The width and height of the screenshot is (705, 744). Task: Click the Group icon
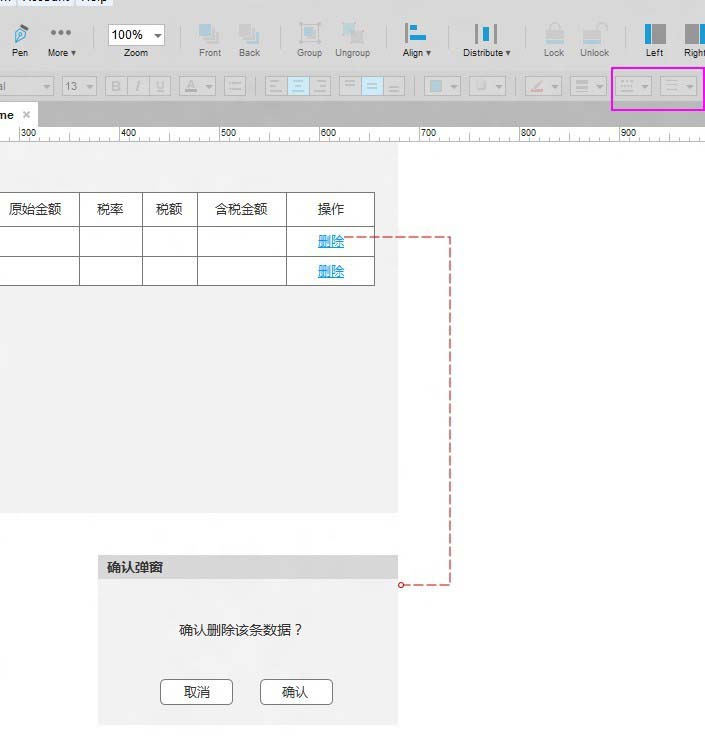(309, 38)
